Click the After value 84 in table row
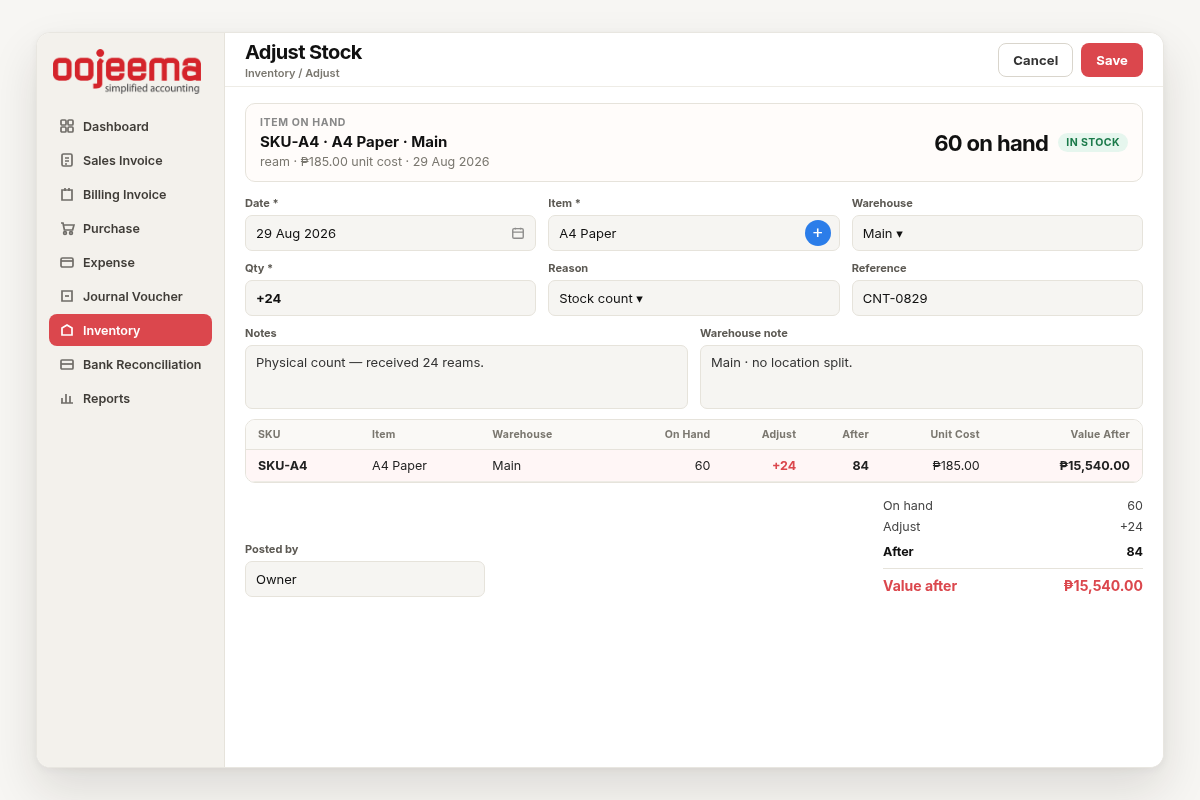This screenshot has width=1200, height=800. point(860,465)
